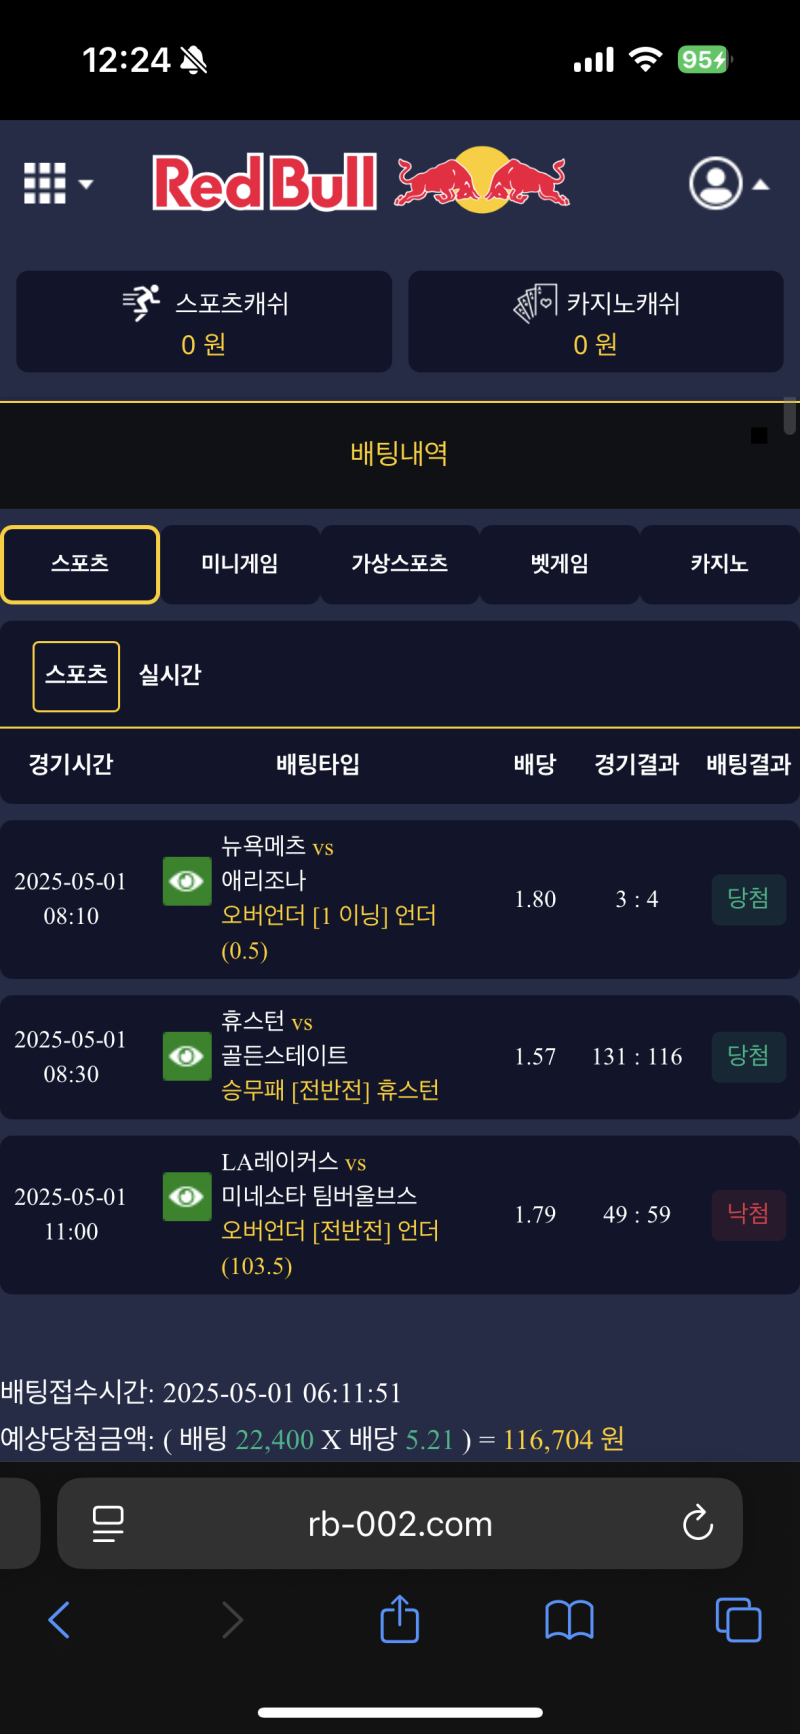800x1734 pixels.
Task: Open the 카지노캐쉬 balance box
Action: 596,322
